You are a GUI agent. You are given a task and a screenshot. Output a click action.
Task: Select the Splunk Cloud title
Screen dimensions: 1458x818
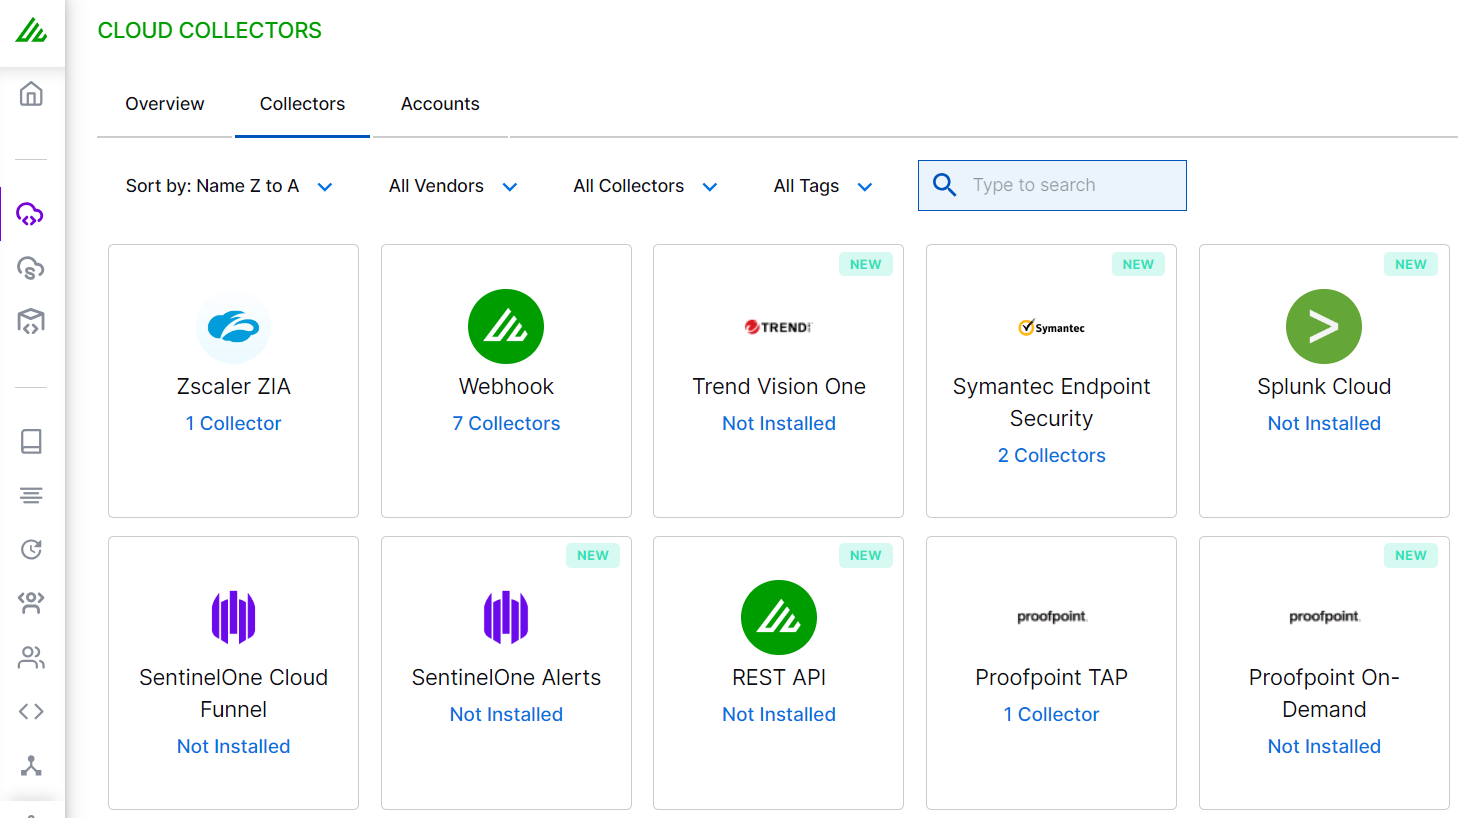click(1324, 386)
